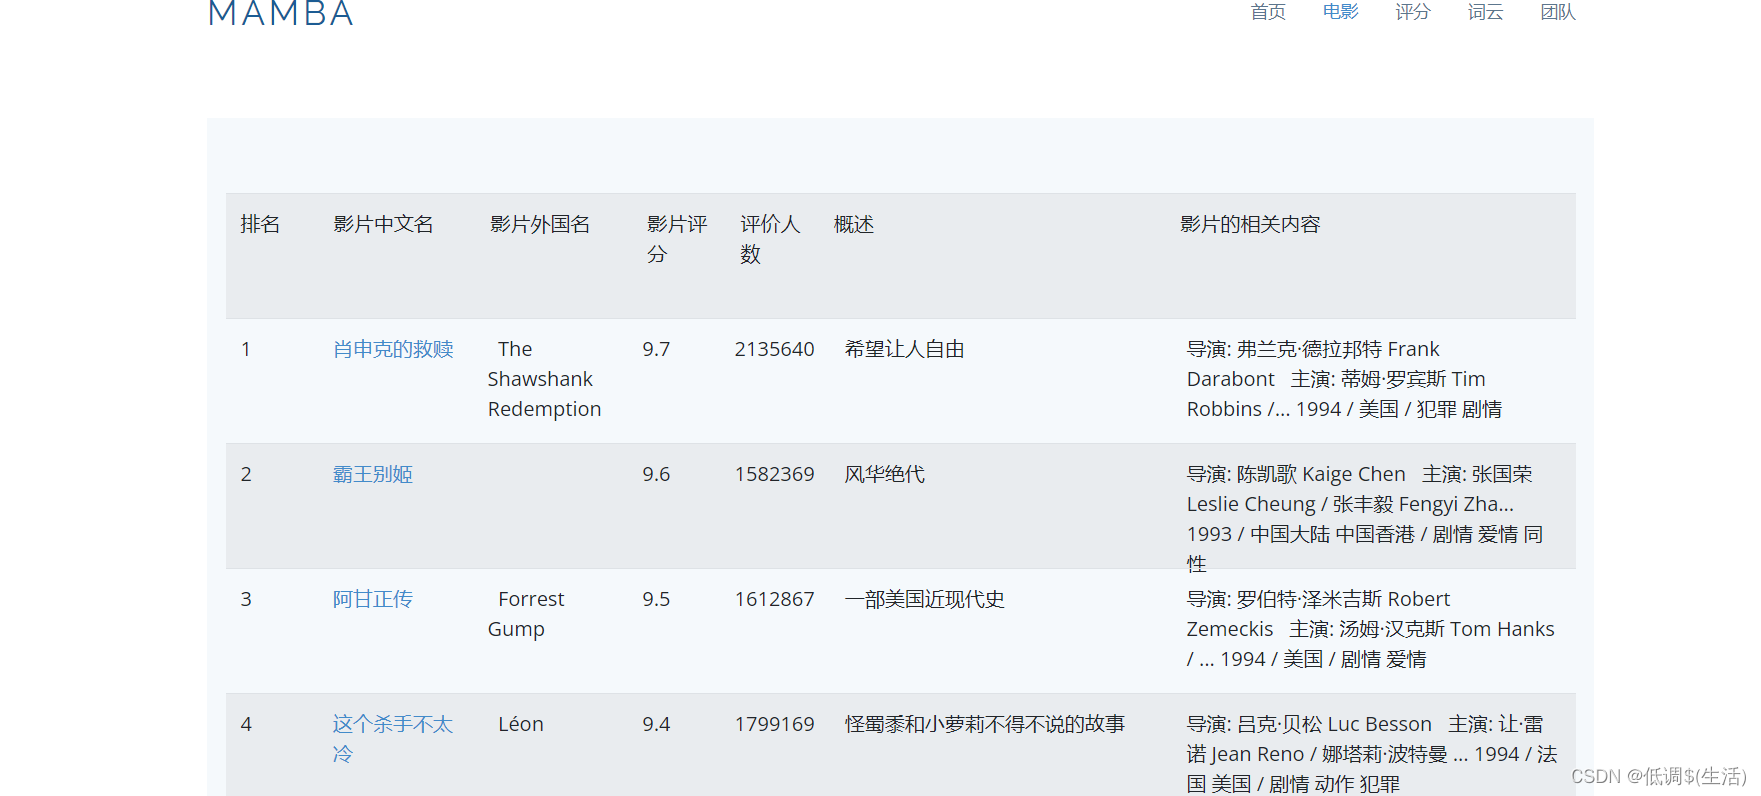The height and width of the screenshot is (796, 1761).
Task: Select the 一部美国近现代史 summary text
Action: click(925, 599)
